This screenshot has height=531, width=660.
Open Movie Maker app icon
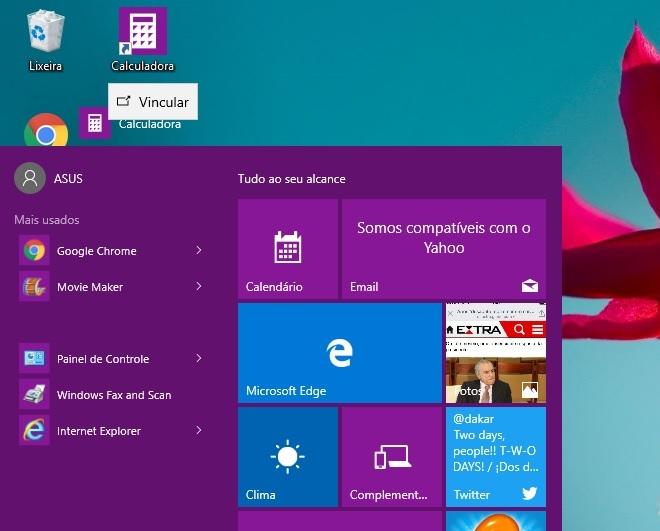pyautogui.click(x=34, y=287)
